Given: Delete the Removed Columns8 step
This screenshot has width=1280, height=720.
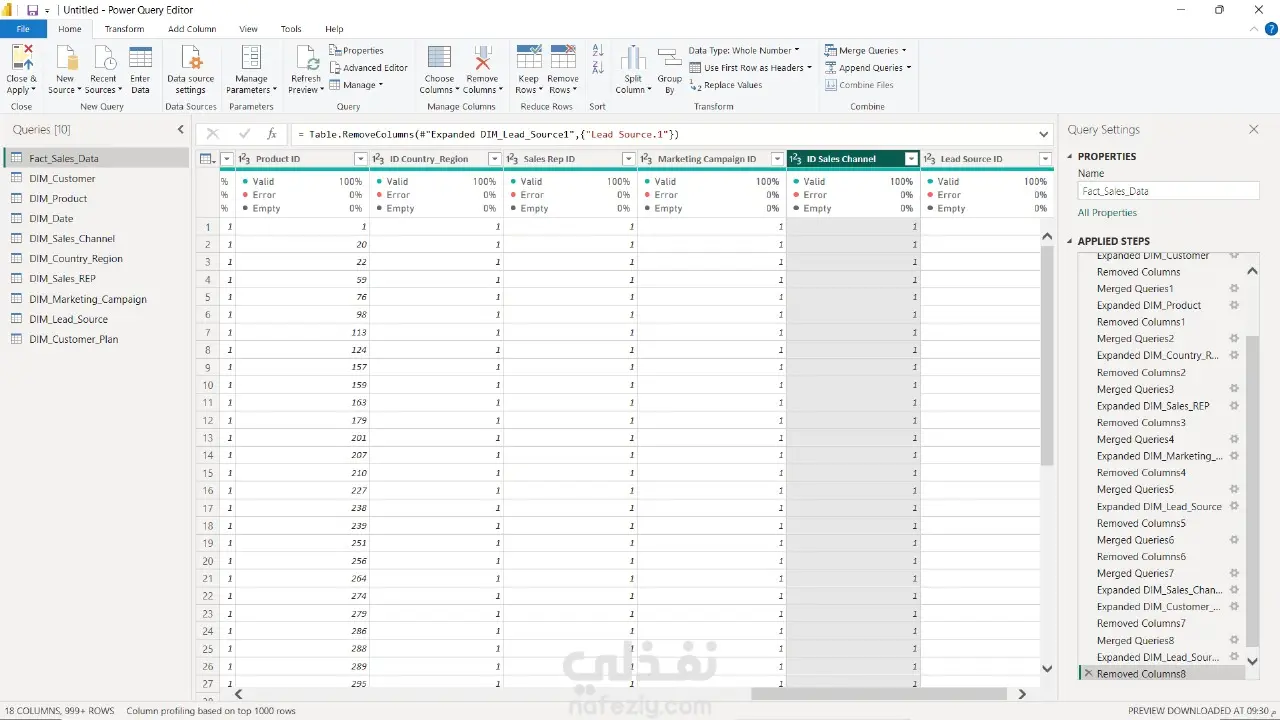Looking at the screenshot, I should point(1088,674).
